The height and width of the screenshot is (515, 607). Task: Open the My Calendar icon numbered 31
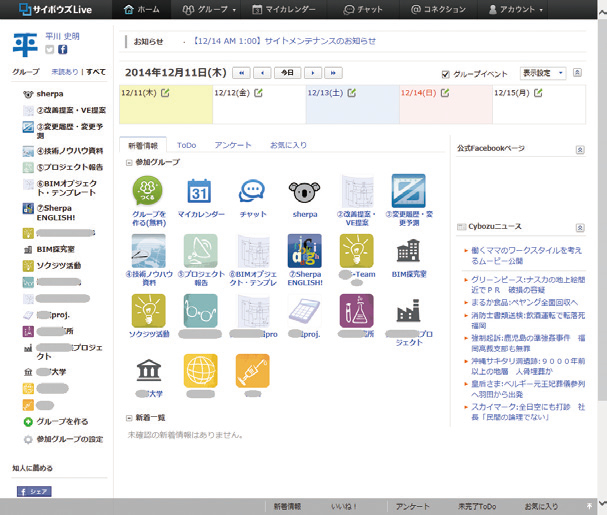point(200,191)
